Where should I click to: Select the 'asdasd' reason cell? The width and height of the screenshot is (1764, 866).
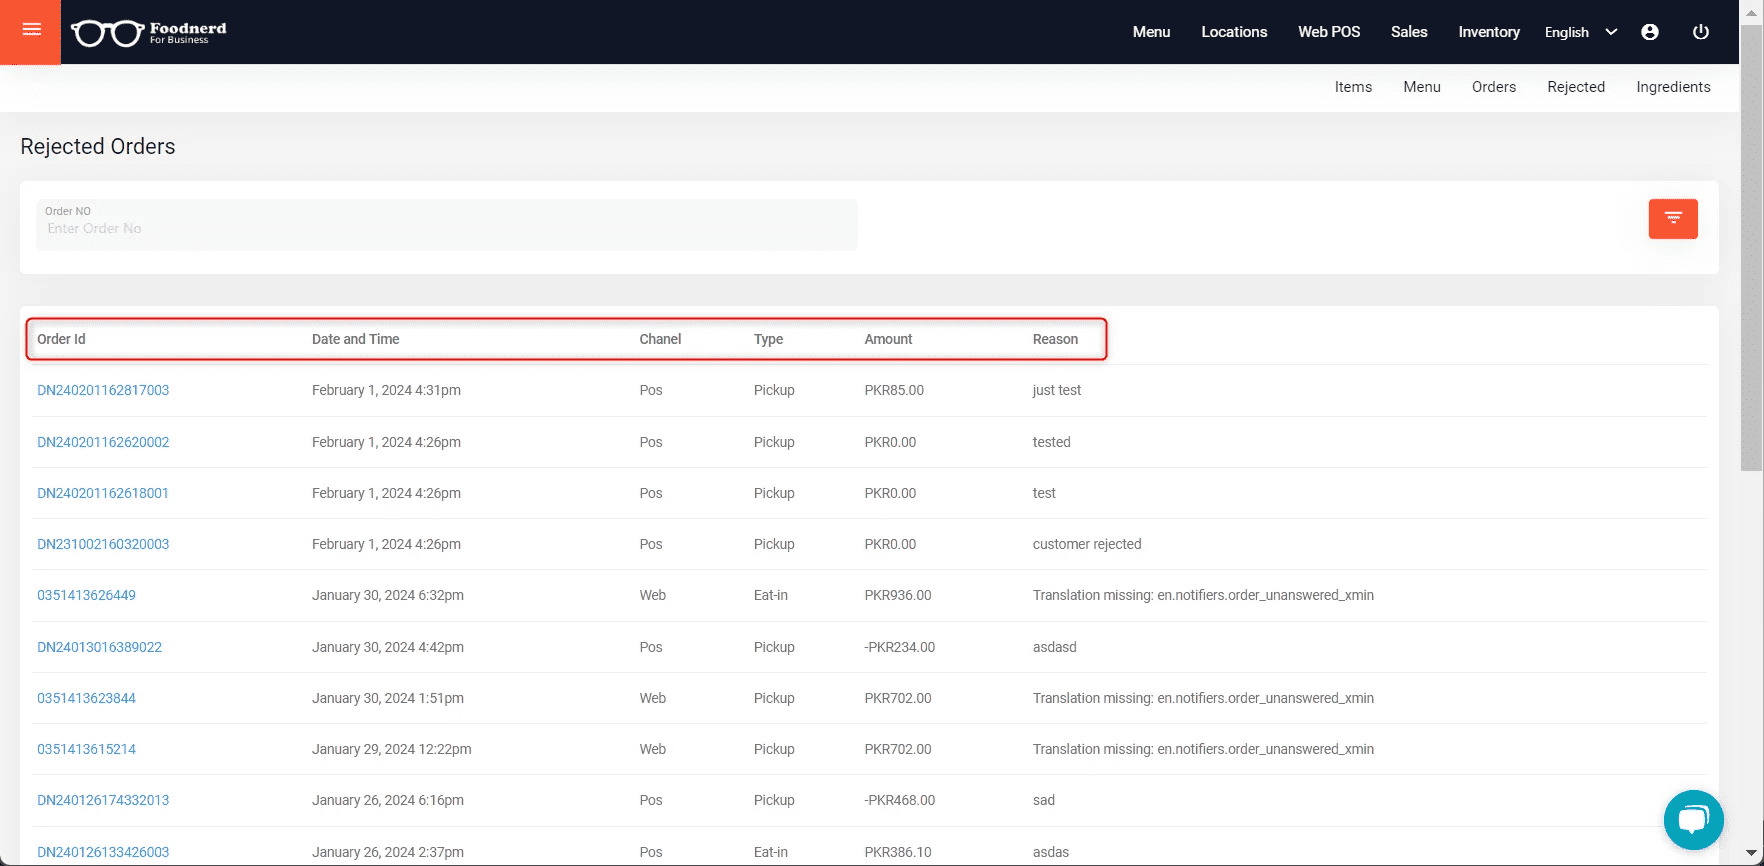1054,647
